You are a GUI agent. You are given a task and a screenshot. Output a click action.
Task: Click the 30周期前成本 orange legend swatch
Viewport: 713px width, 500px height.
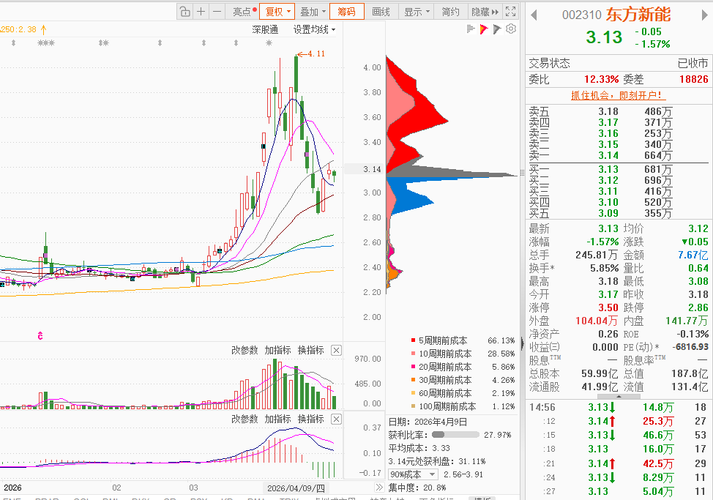point(413,380)
